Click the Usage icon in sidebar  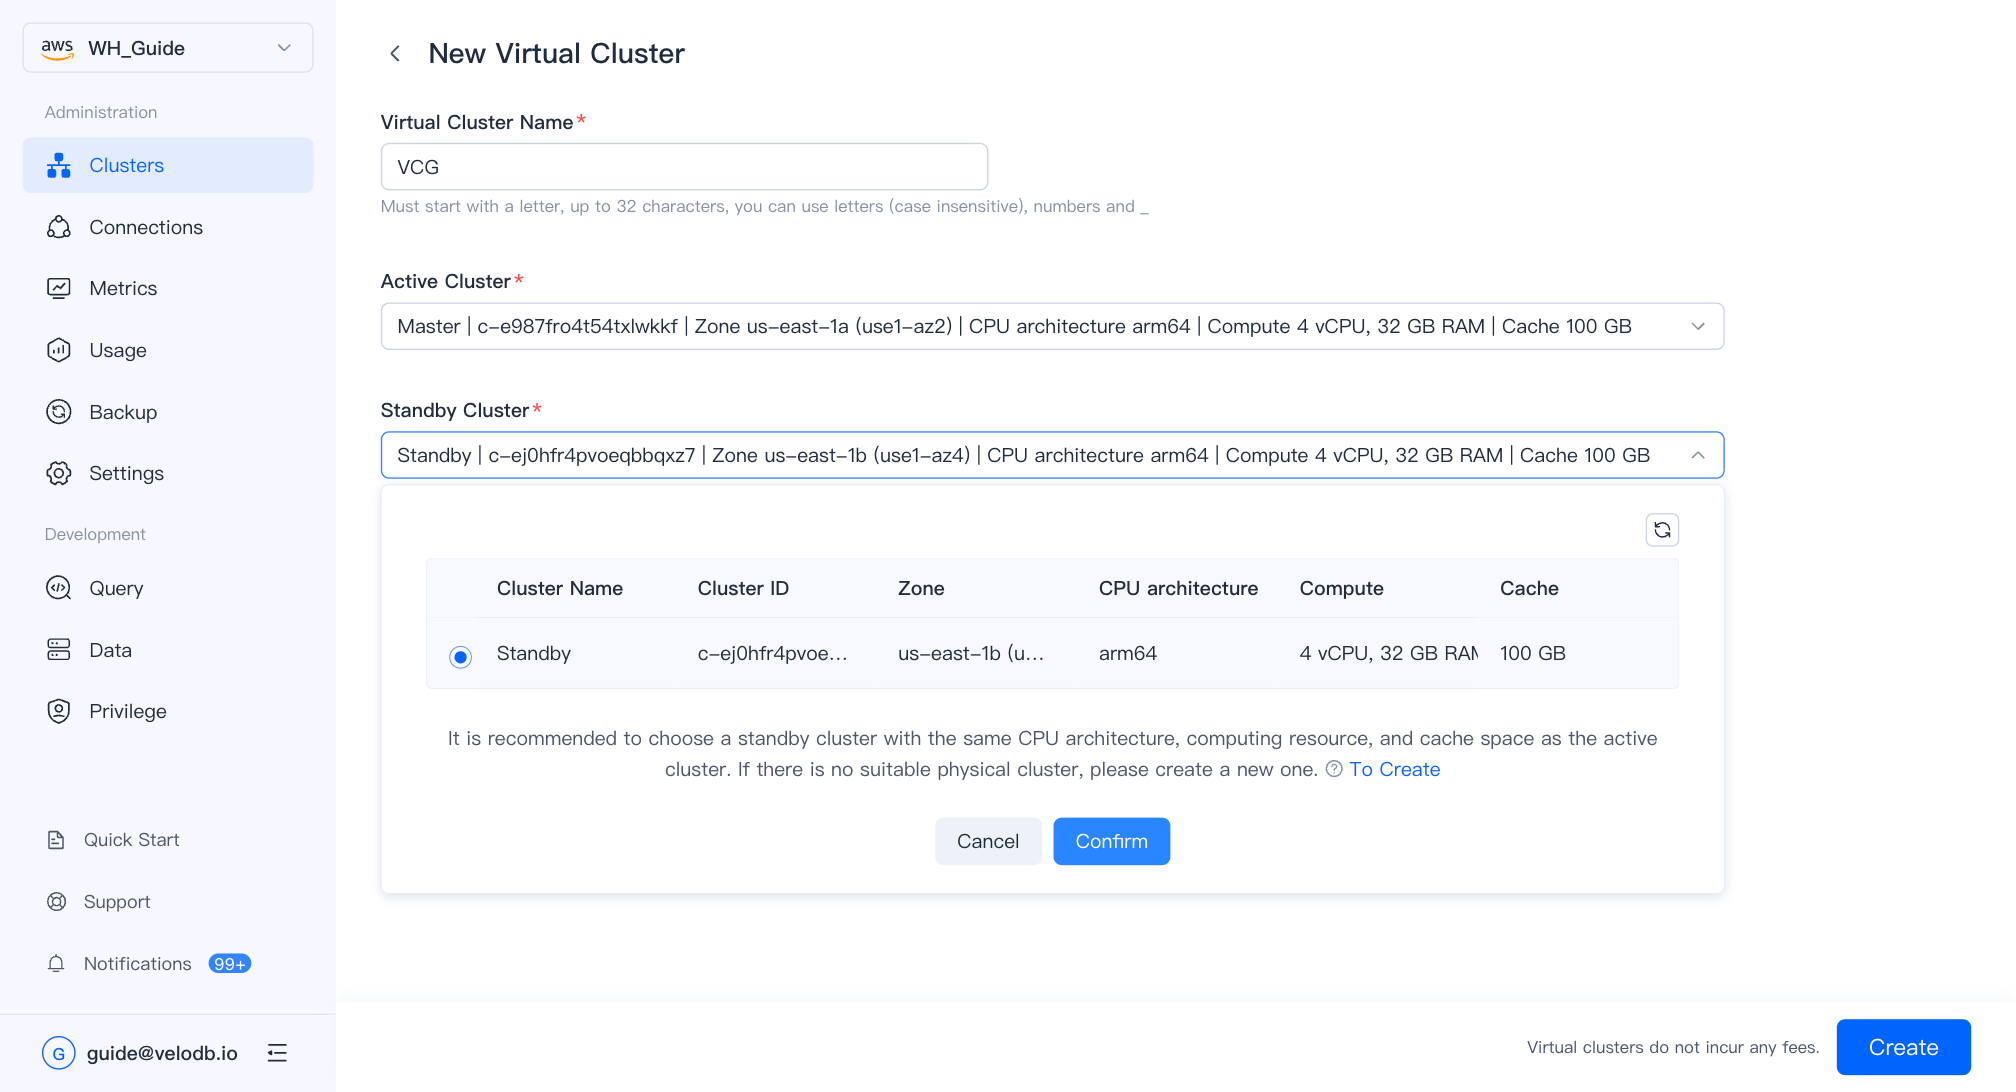tap(59, 350)
